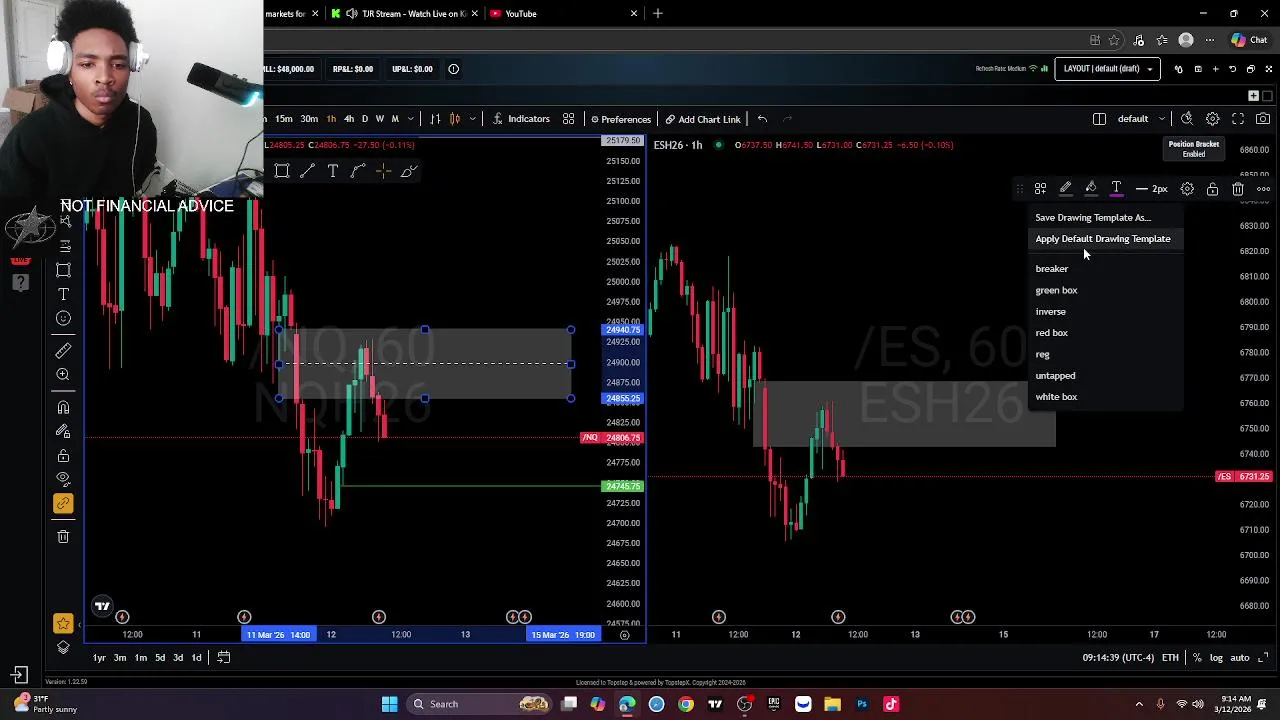This screenshot has width=1280, height=720.
Task: Open the indicator templates grid icon
Action: (x=568, y=119)
